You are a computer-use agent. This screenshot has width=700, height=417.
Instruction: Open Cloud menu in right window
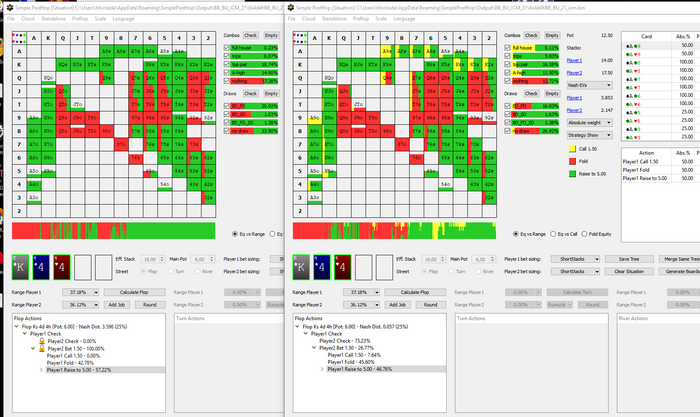tap(308, 19)
